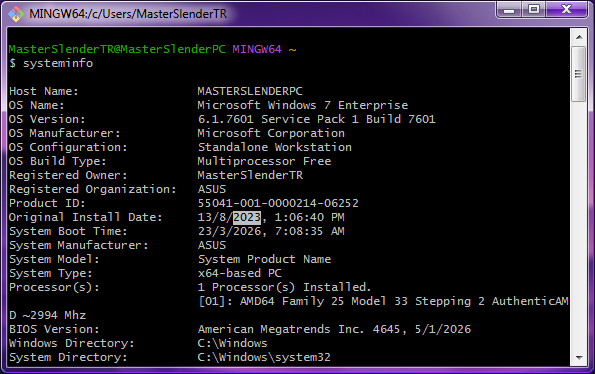The width and height of the screenshot is (595, 374).
Task: Click Registered Organization value 'ASUS'
Action: [x=212, y=189]
